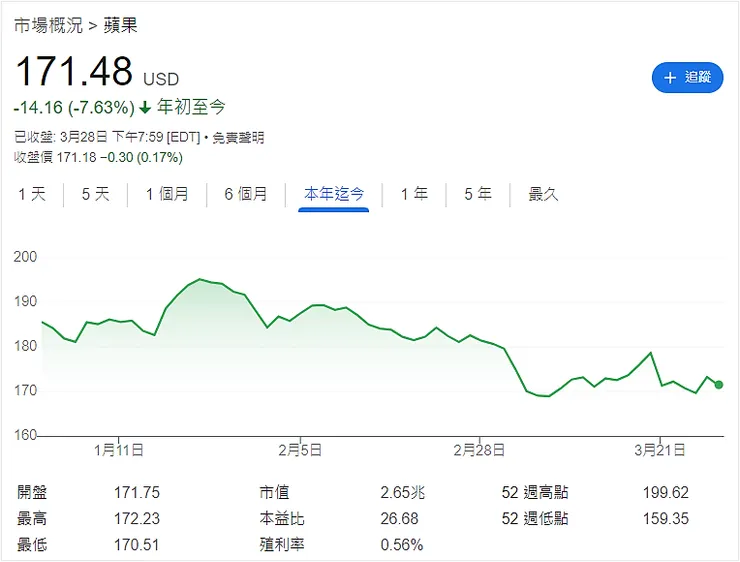This screenshot has width=740, height=562.
Task: Click the 本益比 label
Action: tap(282, 519)
